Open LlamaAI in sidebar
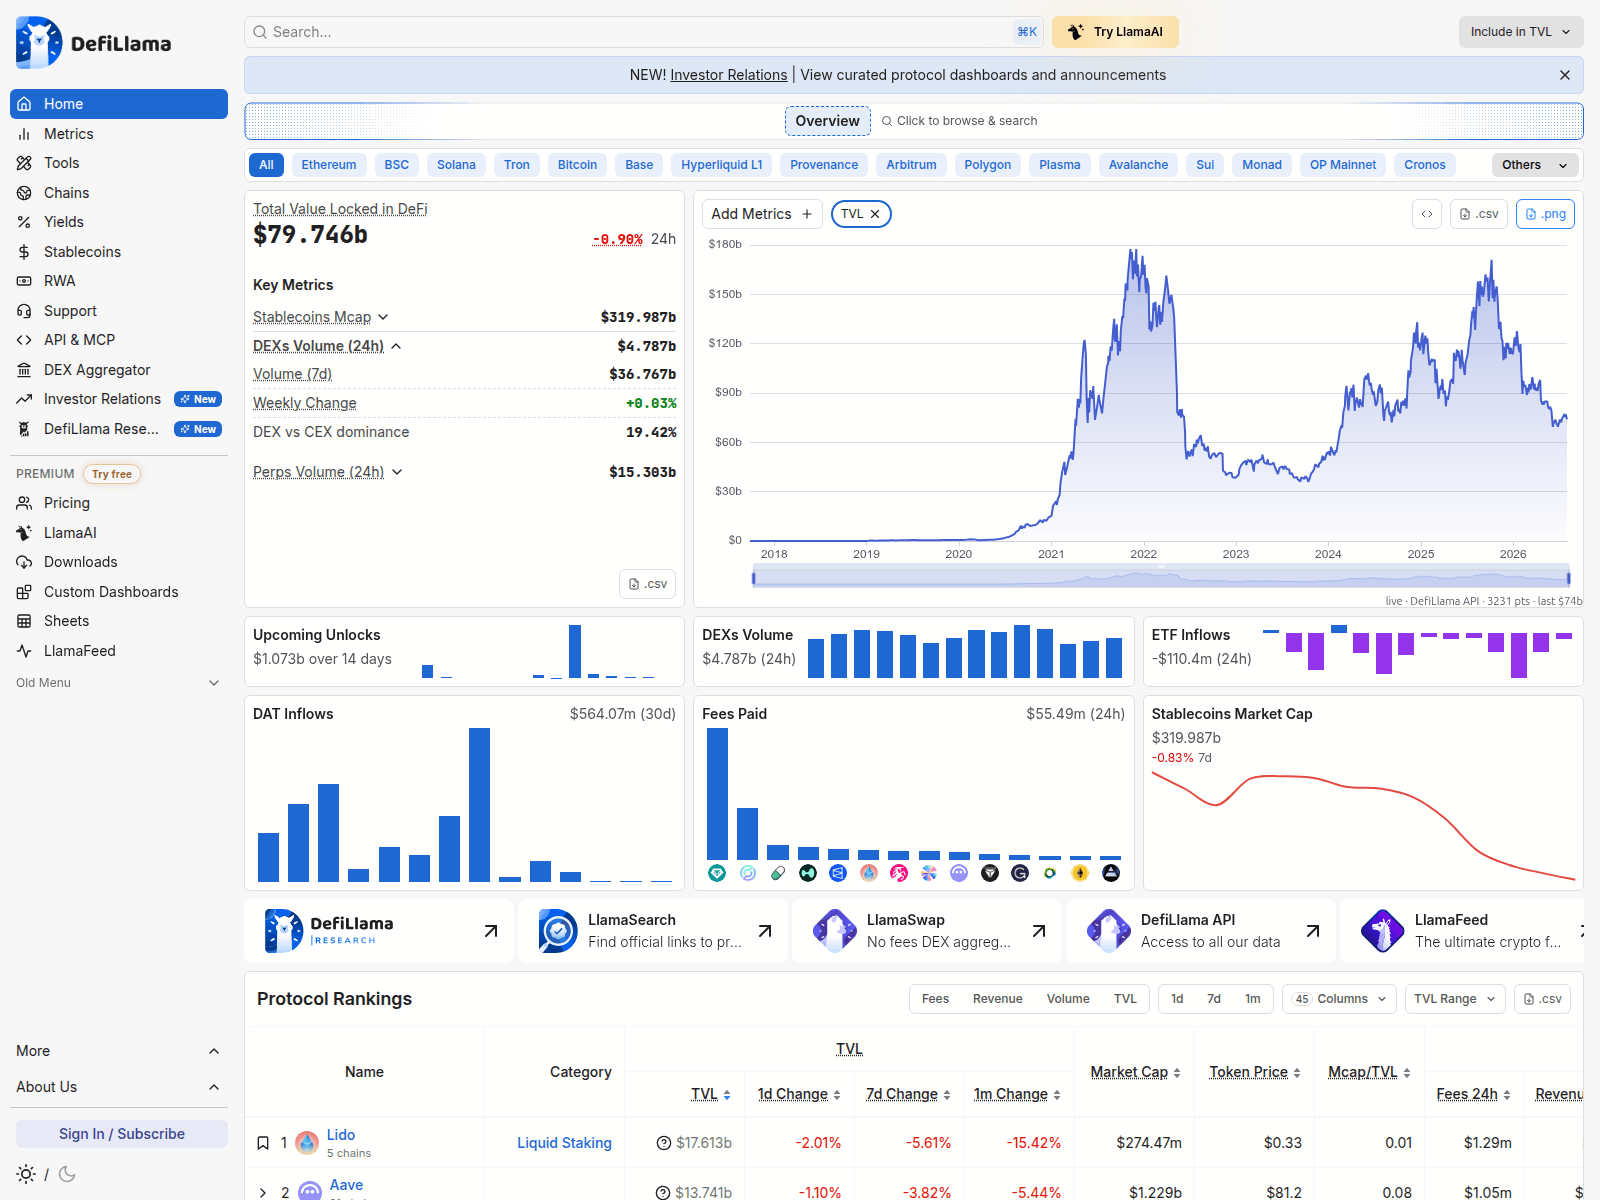This screenshot has height=1200, width=1600. click(x=119, y=533)
